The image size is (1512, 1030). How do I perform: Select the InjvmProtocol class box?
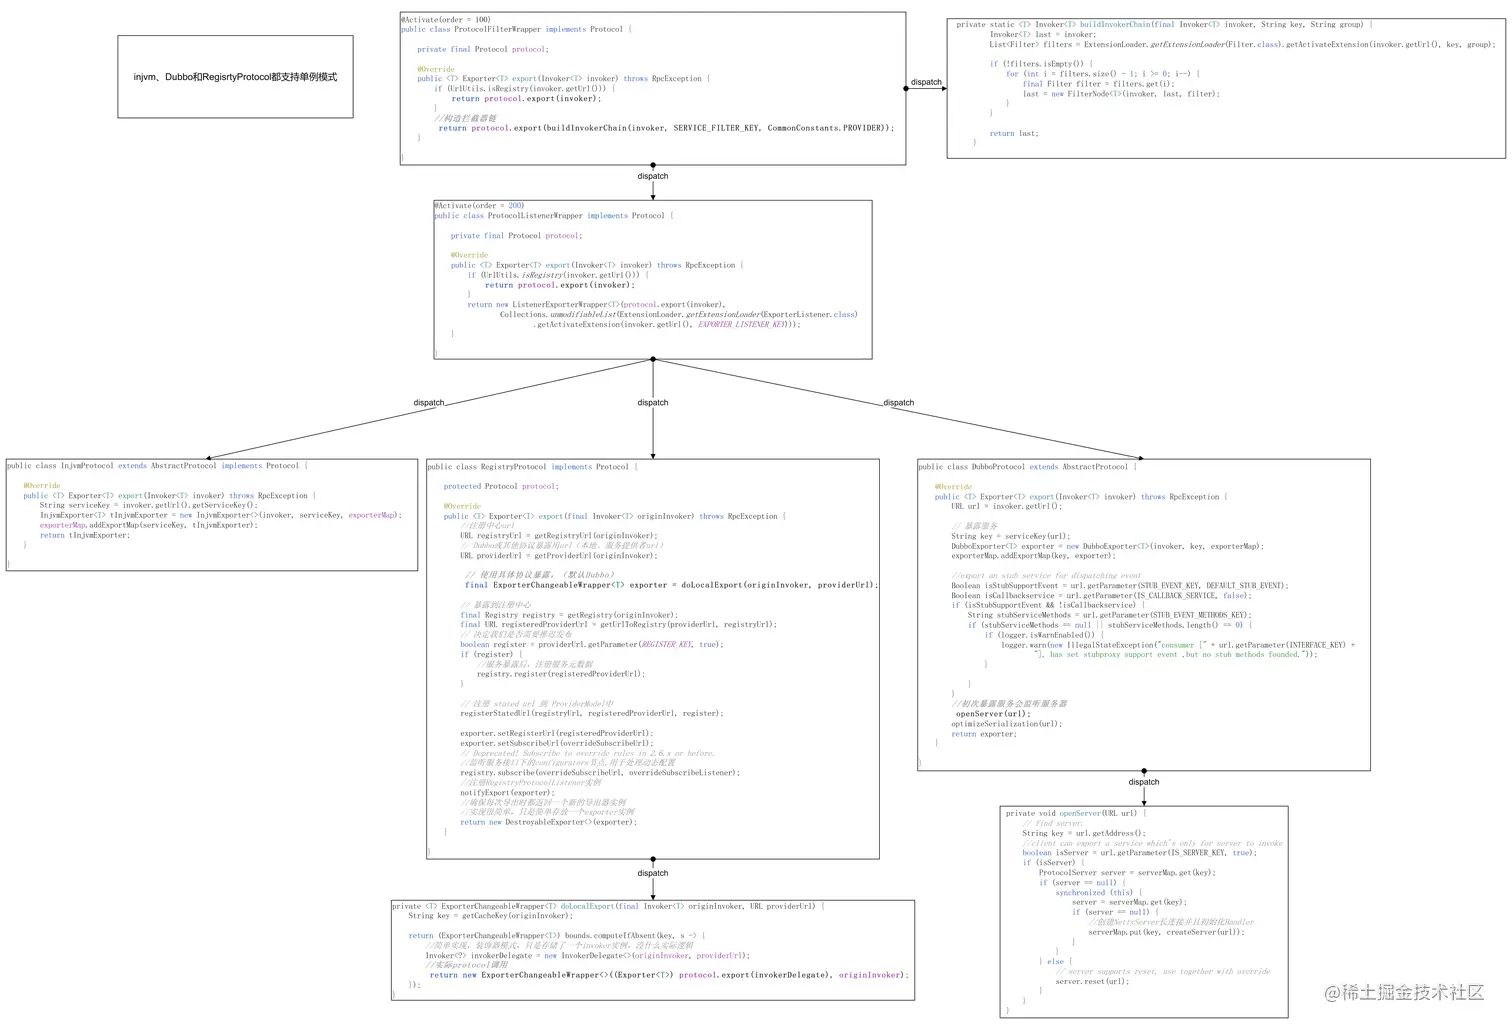212,515
